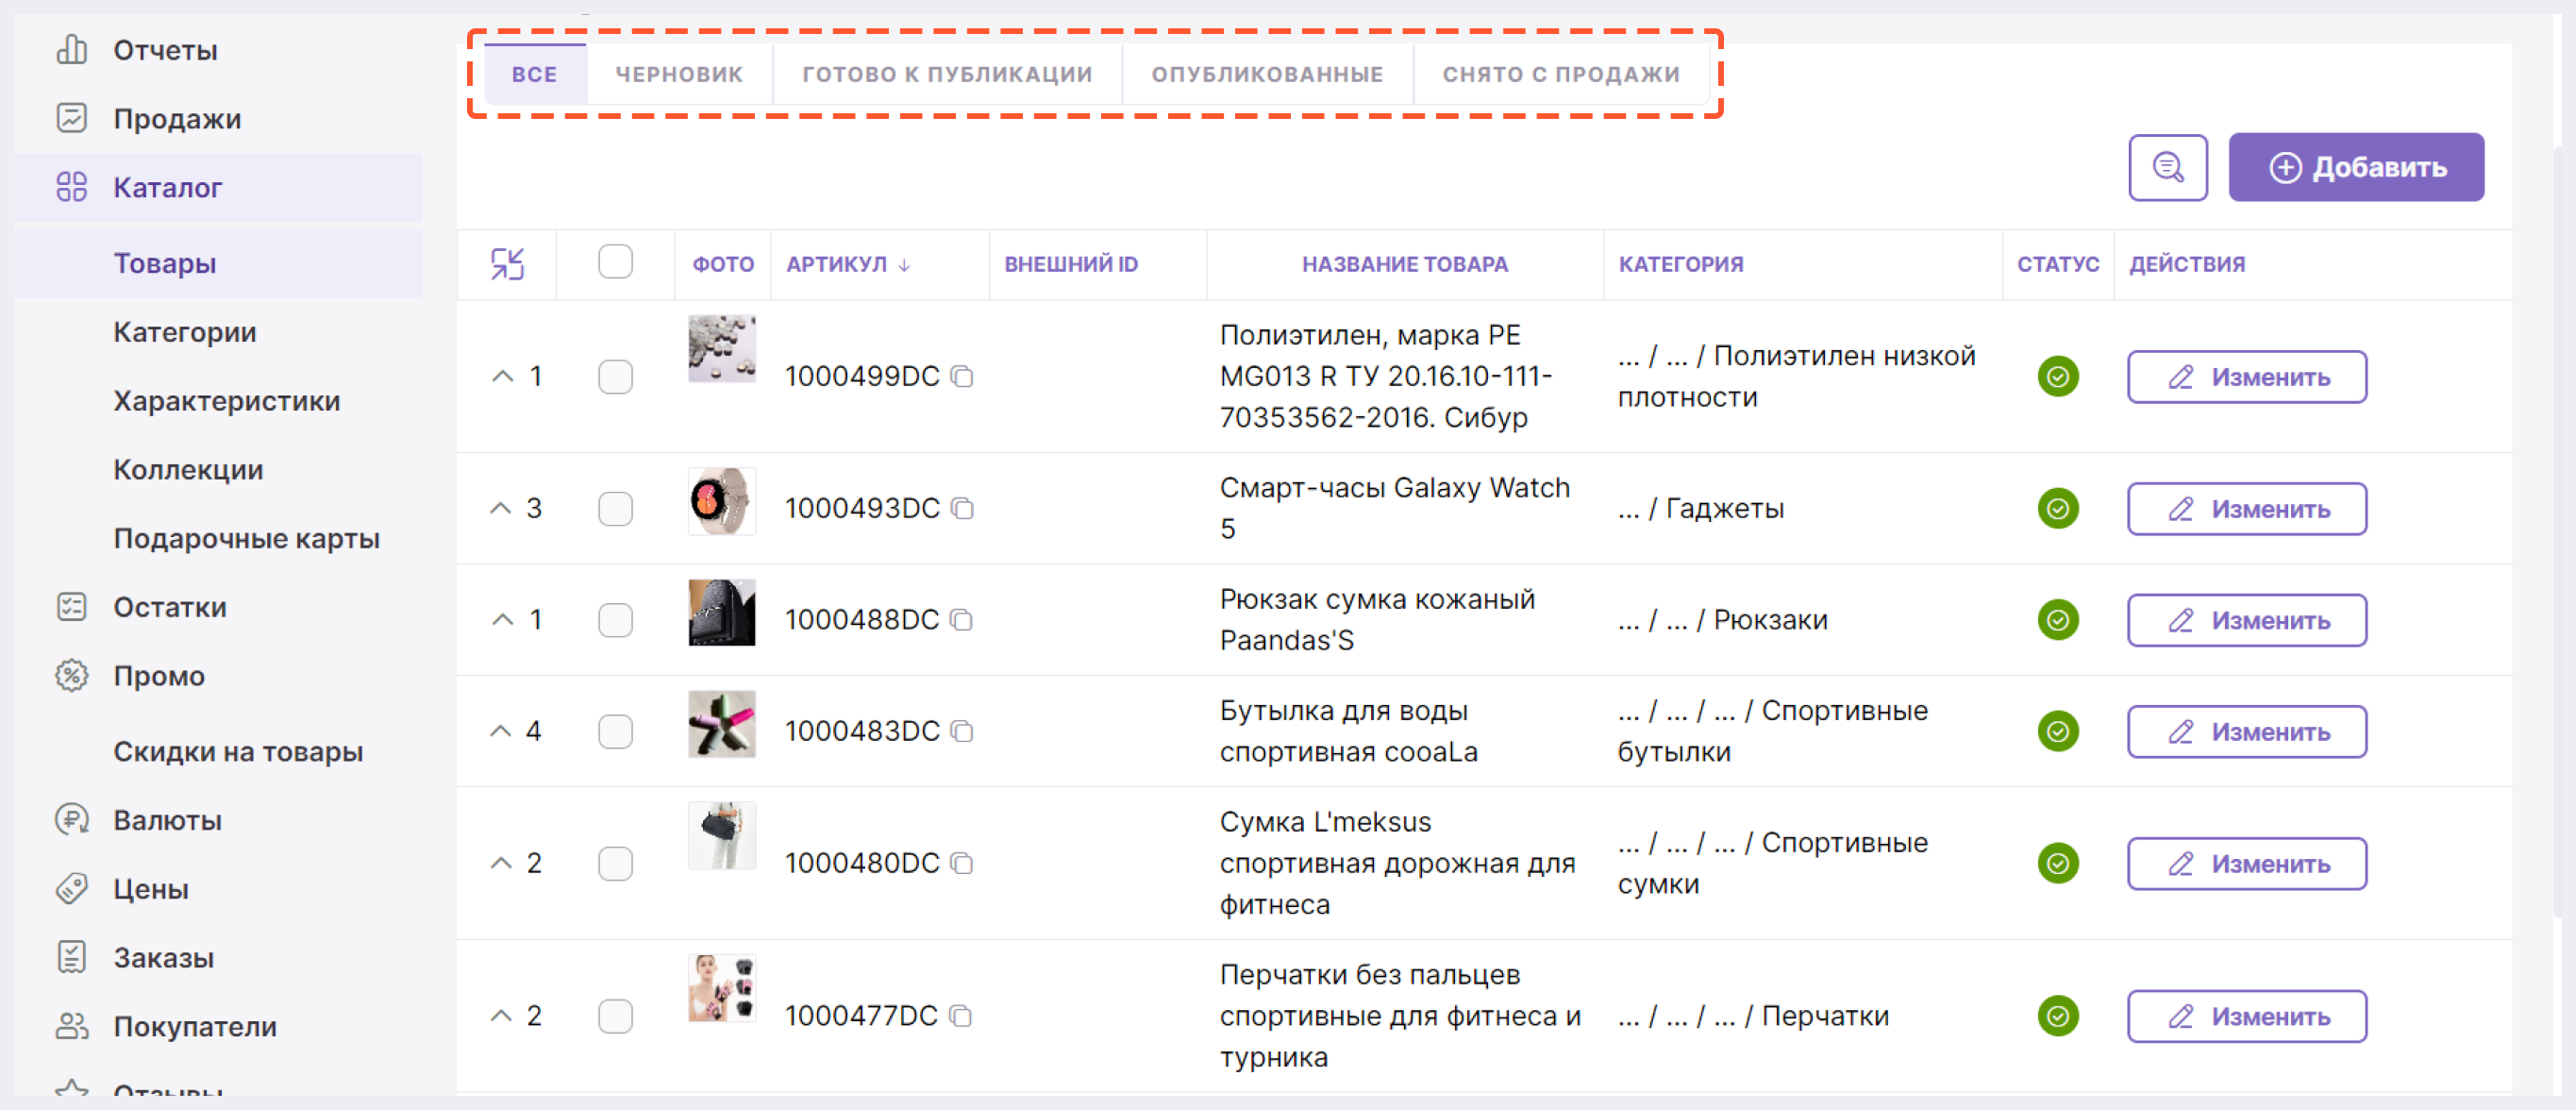Collapse variants of Бутылка для воды chevron
This screenshot has height=1110, width=2576.
click(501, 731)
